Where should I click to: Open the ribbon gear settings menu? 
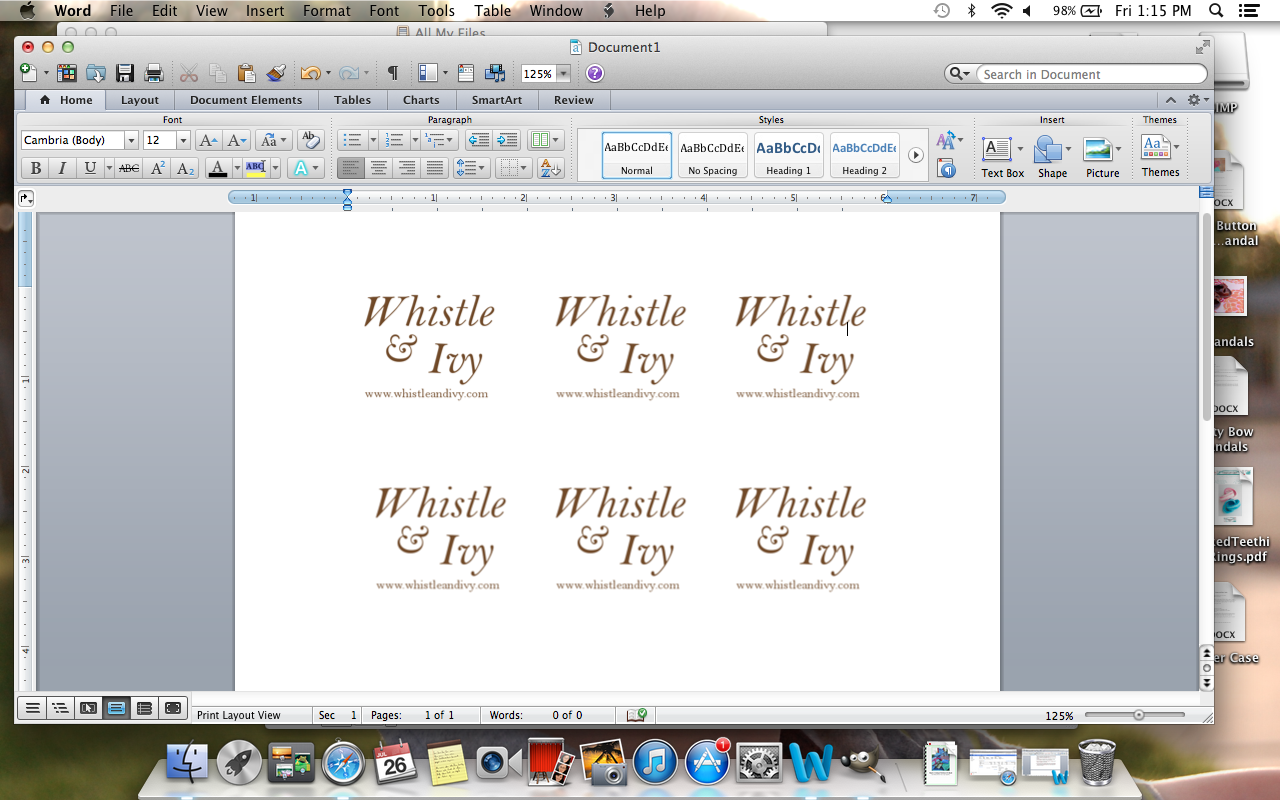click(x=1196, y=100)
